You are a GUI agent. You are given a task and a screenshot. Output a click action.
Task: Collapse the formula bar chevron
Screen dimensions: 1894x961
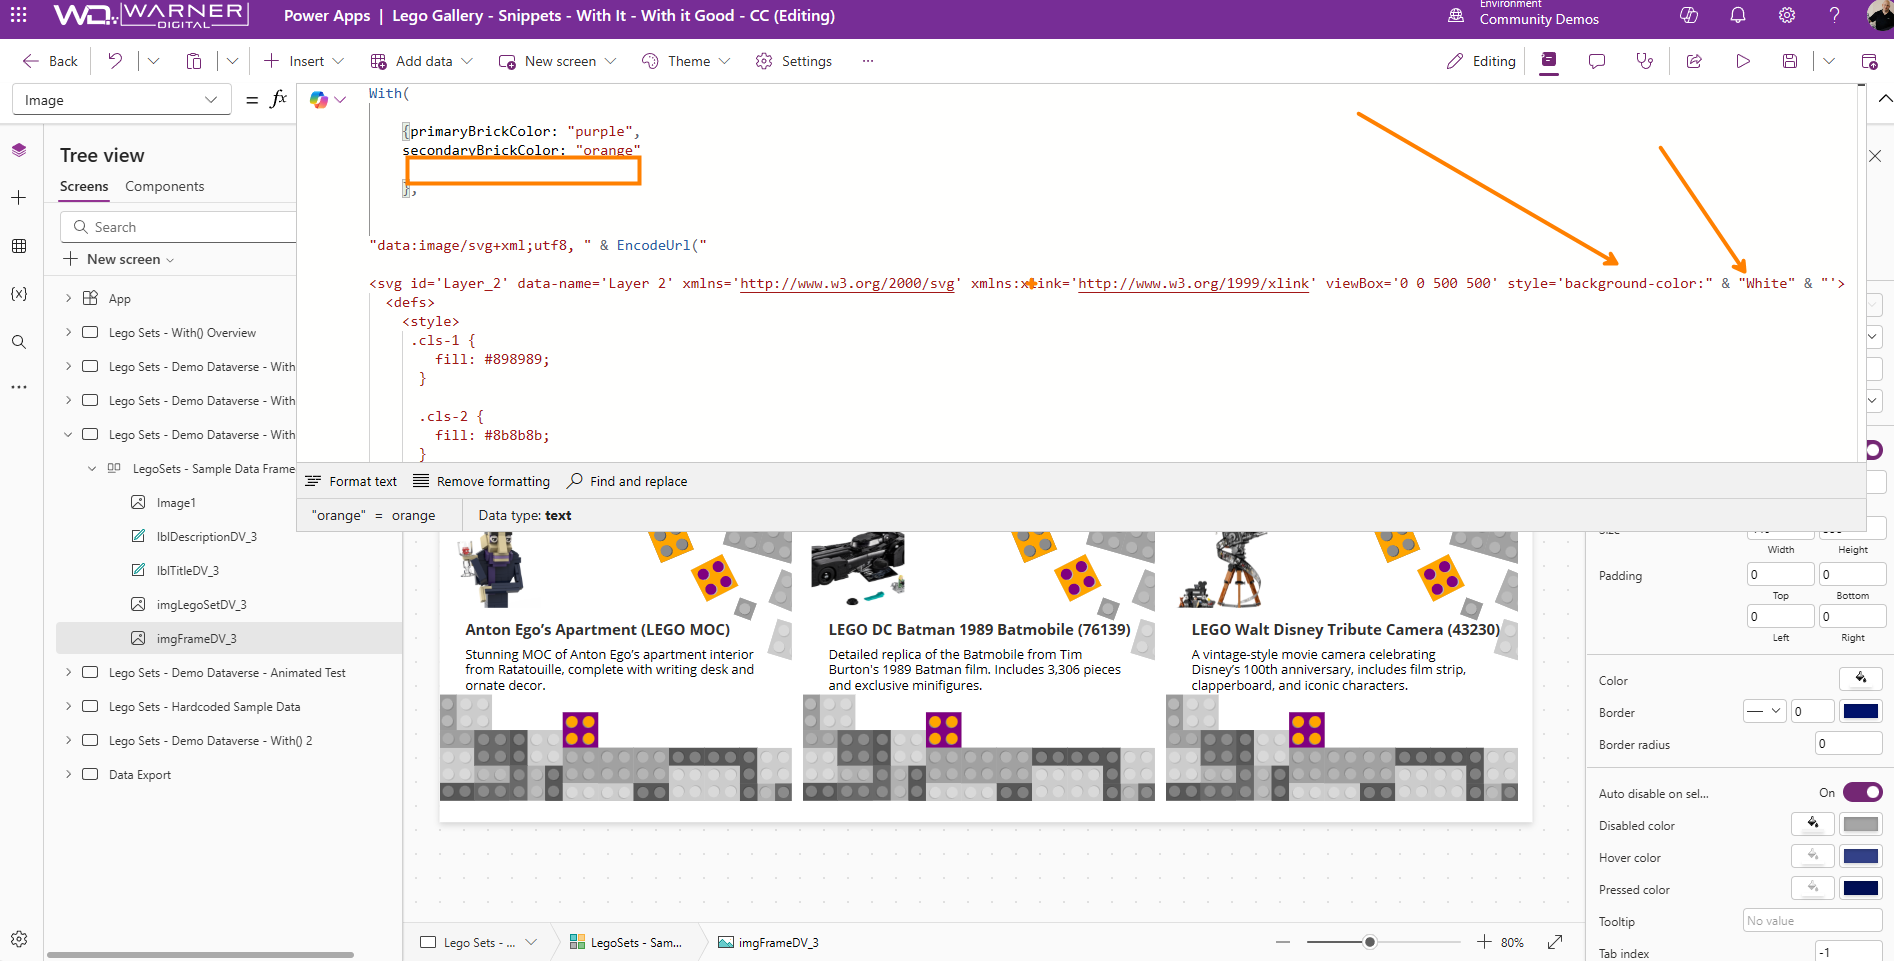click(1885, 98)
